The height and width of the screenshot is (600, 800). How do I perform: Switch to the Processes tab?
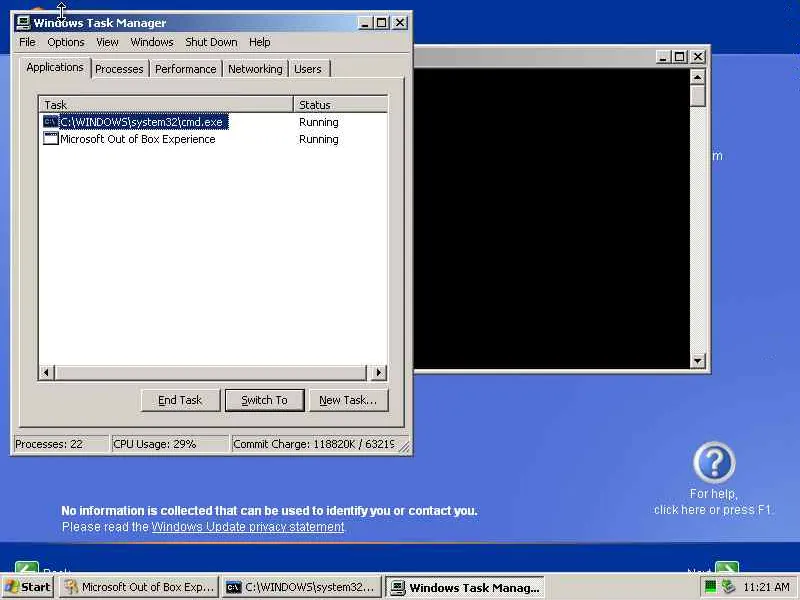pos(119,69)
